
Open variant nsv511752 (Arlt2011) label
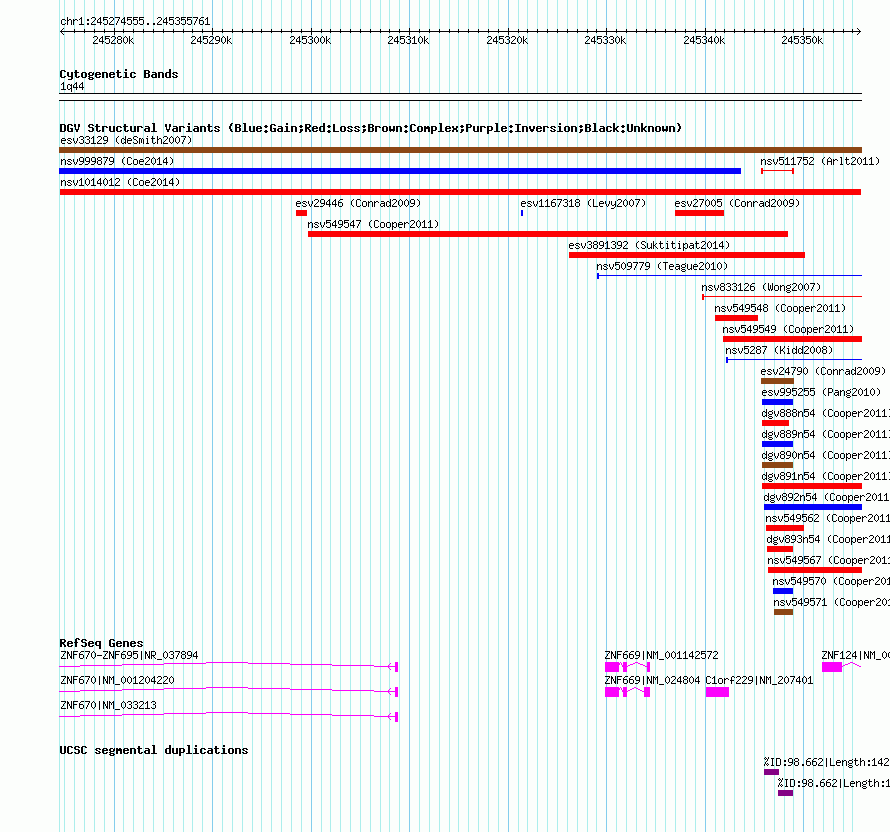pyautogui.click(x=820, y=161)
